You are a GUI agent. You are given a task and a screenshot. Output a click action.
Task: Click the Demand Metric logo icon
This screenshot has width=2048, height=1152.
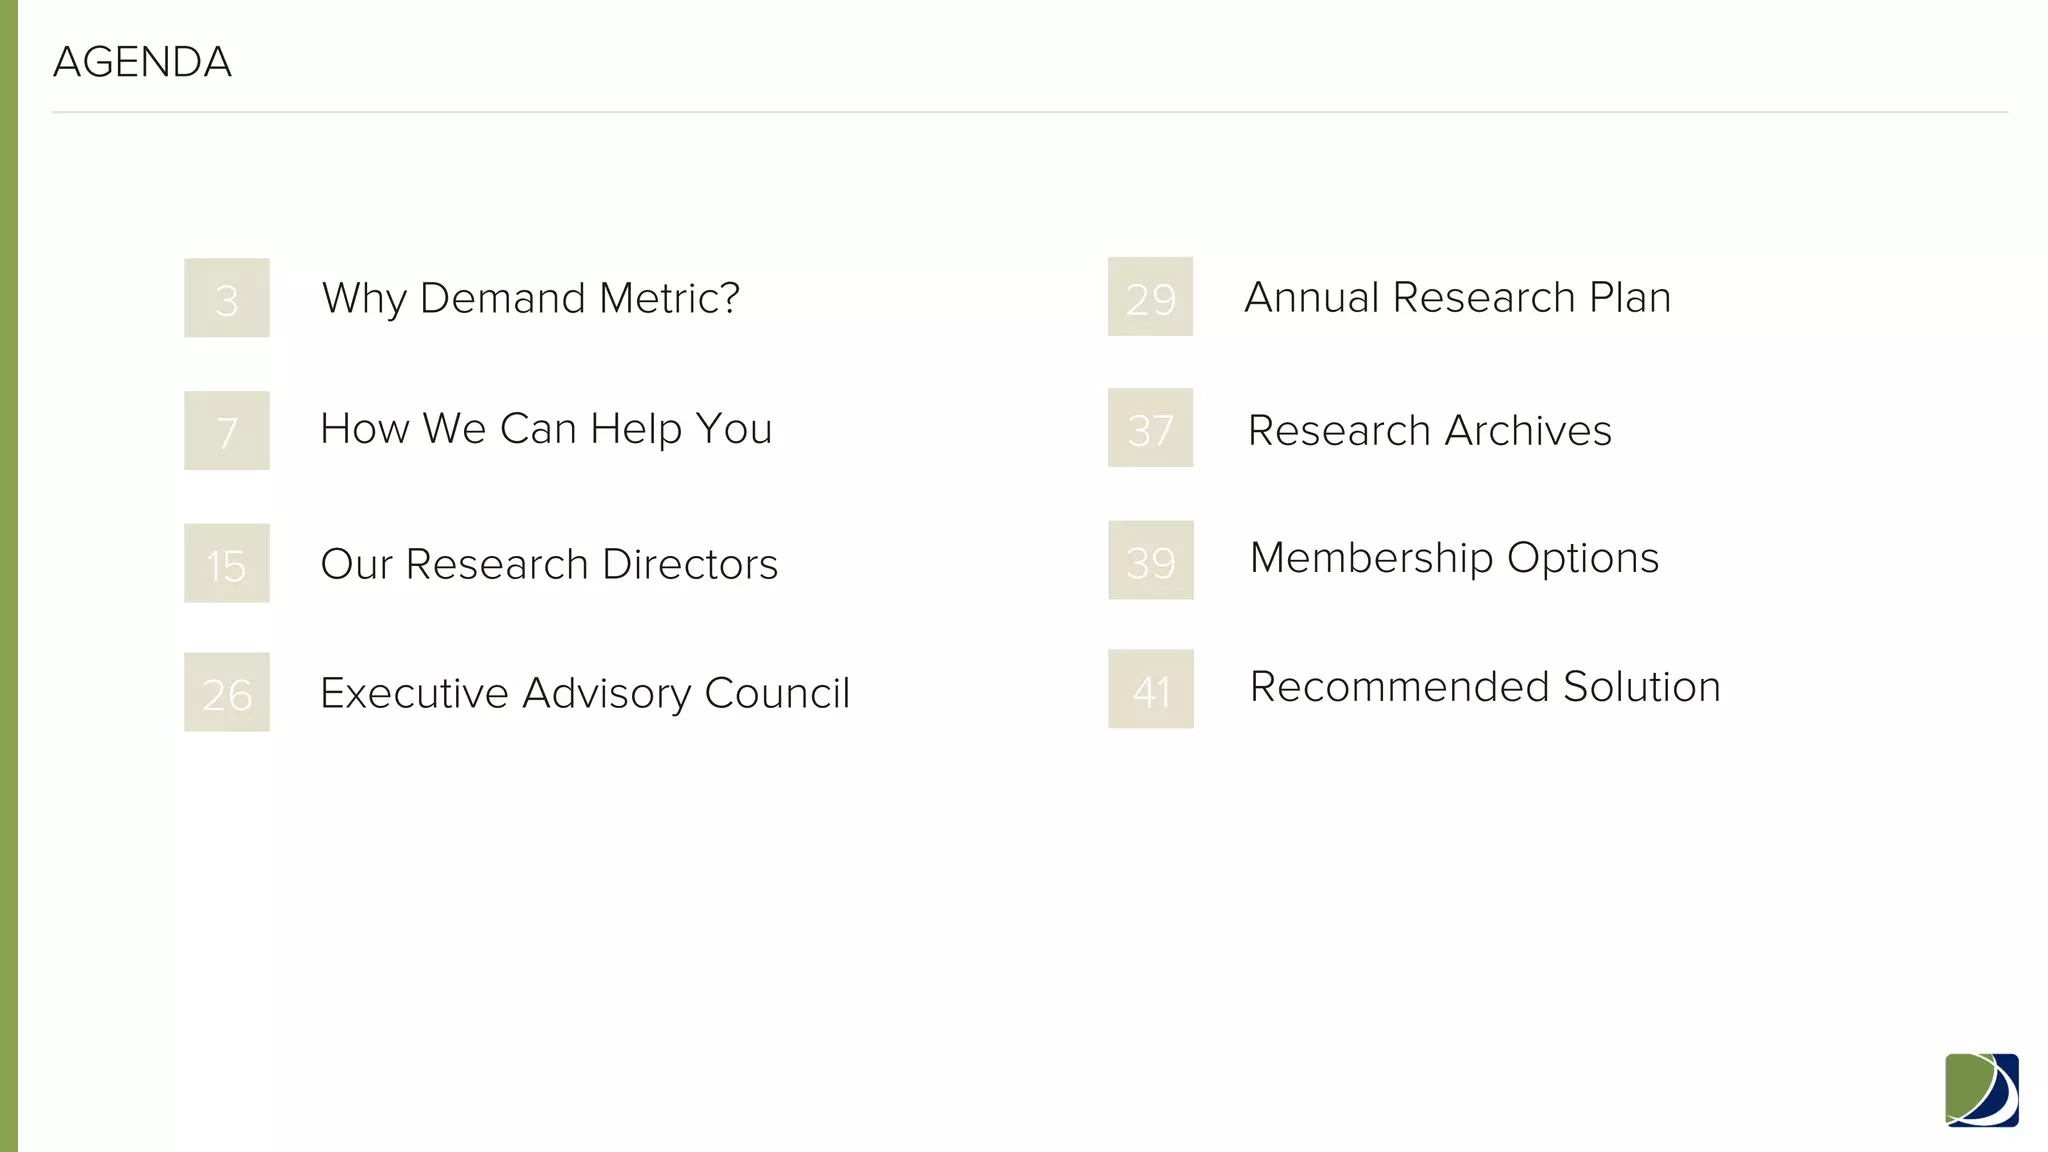1981,1090
